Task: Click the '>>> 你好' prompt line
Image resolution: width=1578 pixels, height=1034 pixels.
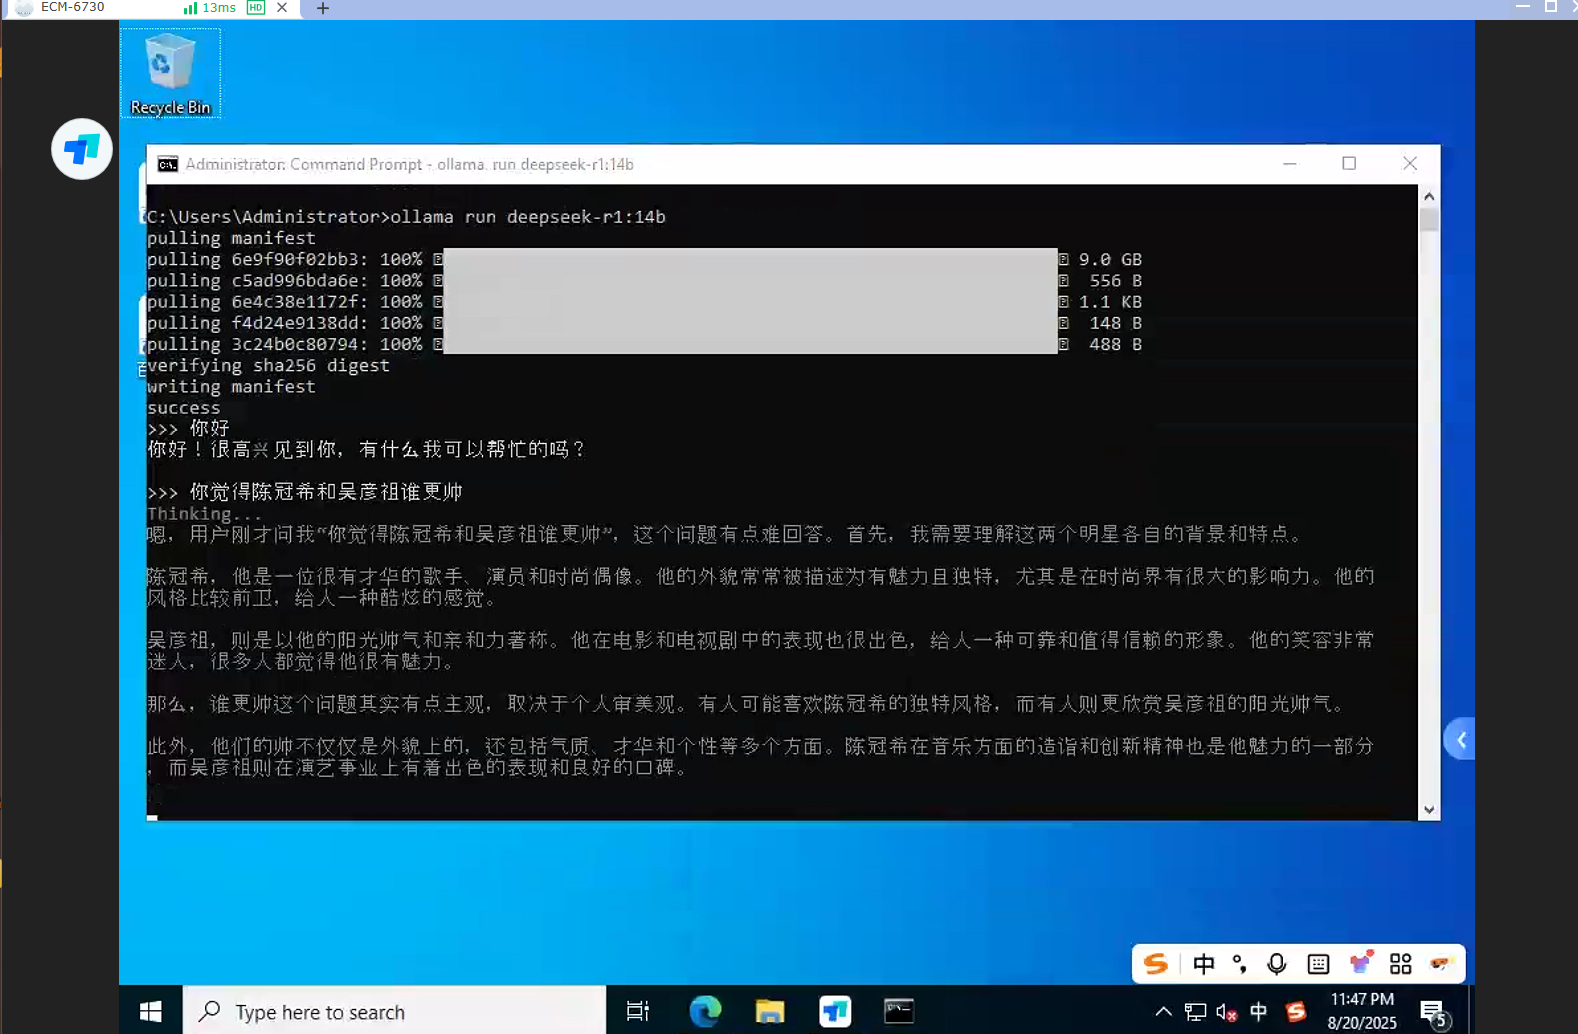Action: pos(188,428)
